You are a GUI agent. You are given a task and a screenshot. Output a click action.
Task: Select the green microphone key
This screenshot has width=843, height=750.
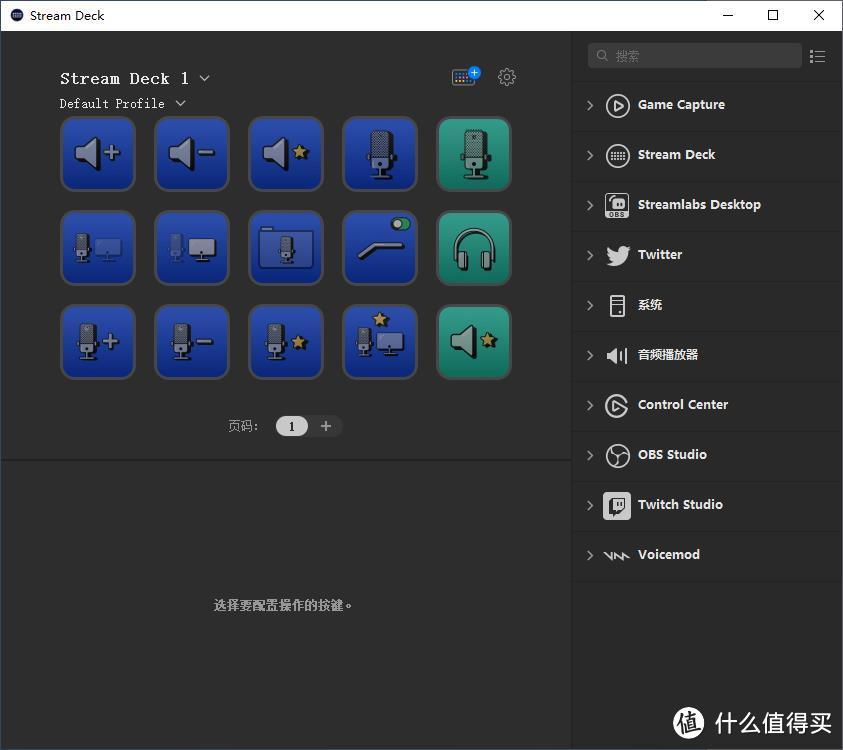474,154
